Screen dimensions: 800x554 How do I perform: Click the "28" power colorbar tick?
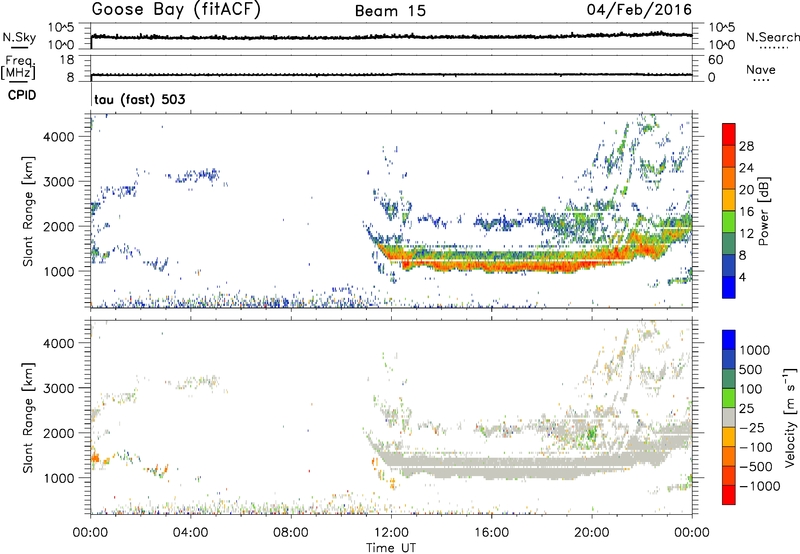[746, 146]
